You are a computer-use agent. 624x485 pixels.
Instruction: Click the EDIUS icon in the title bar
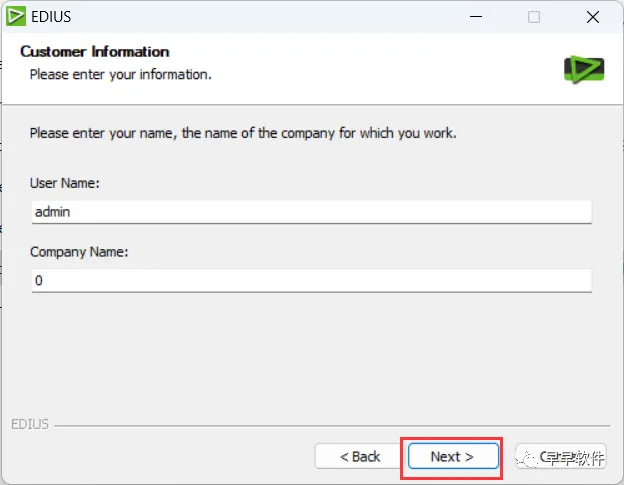coord(15,16)
